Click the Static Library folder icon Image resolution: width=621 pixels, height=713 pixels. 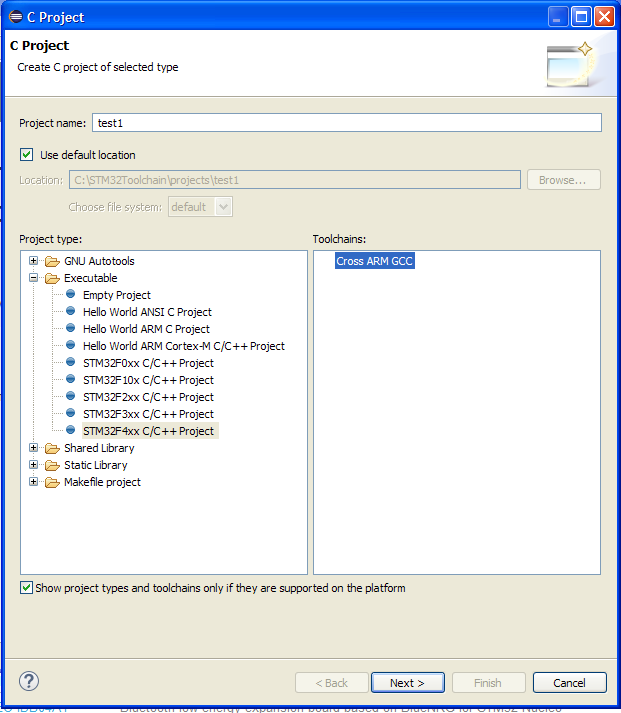point(52,466)
